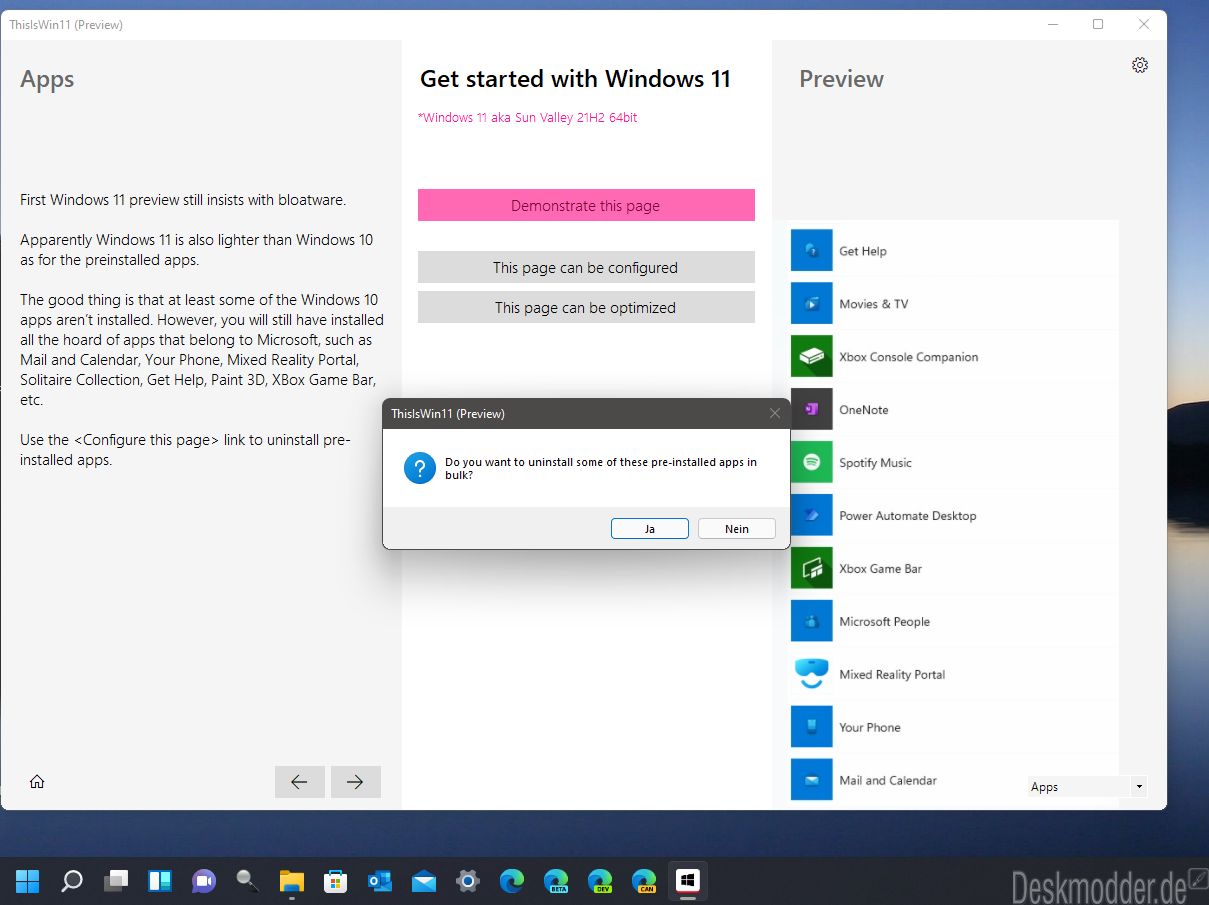
Task: Open Widgets from the taskbar
Action: tap(160, 881)
